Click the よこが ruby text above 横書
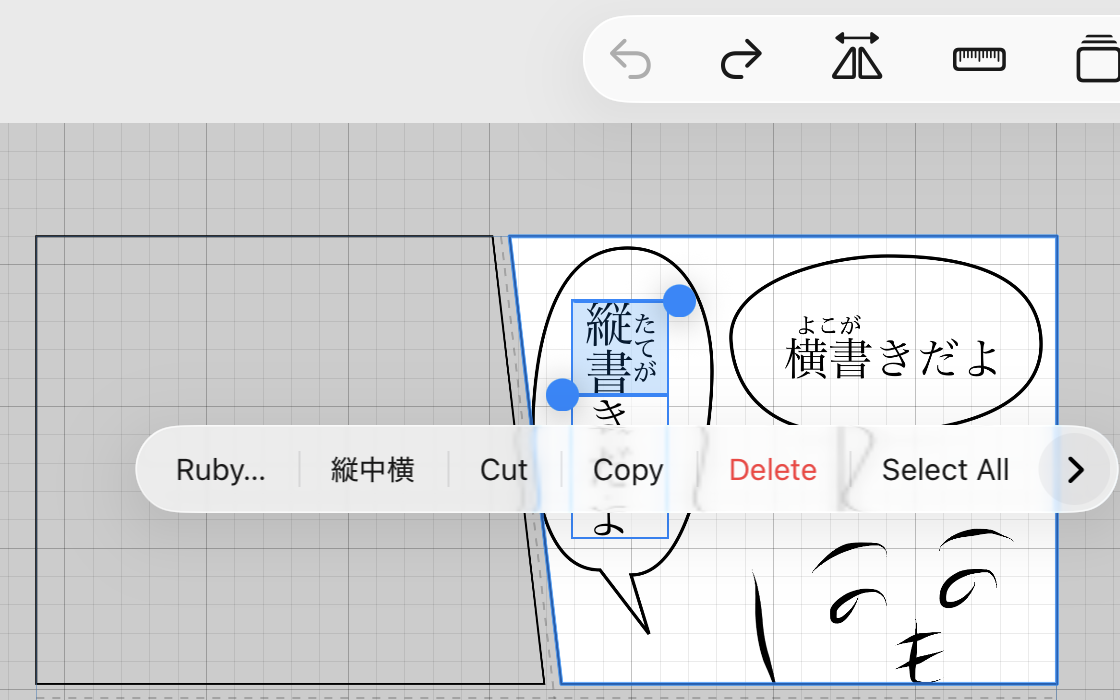Viewport: 1120px width, 700px height. tap(829, 325)
